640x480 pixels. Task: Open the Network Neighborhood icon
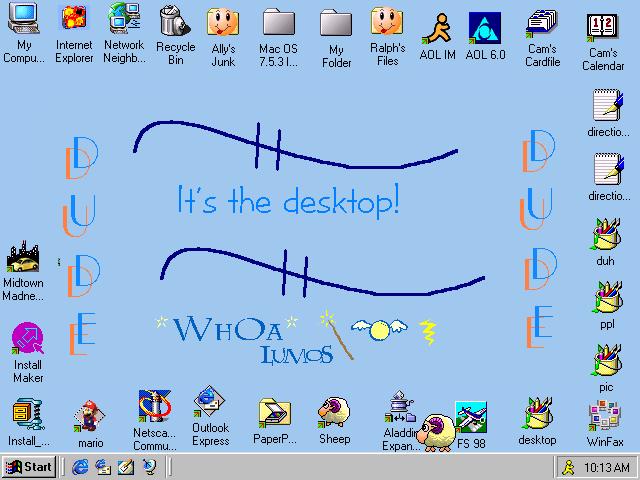[x=124, y=18]
